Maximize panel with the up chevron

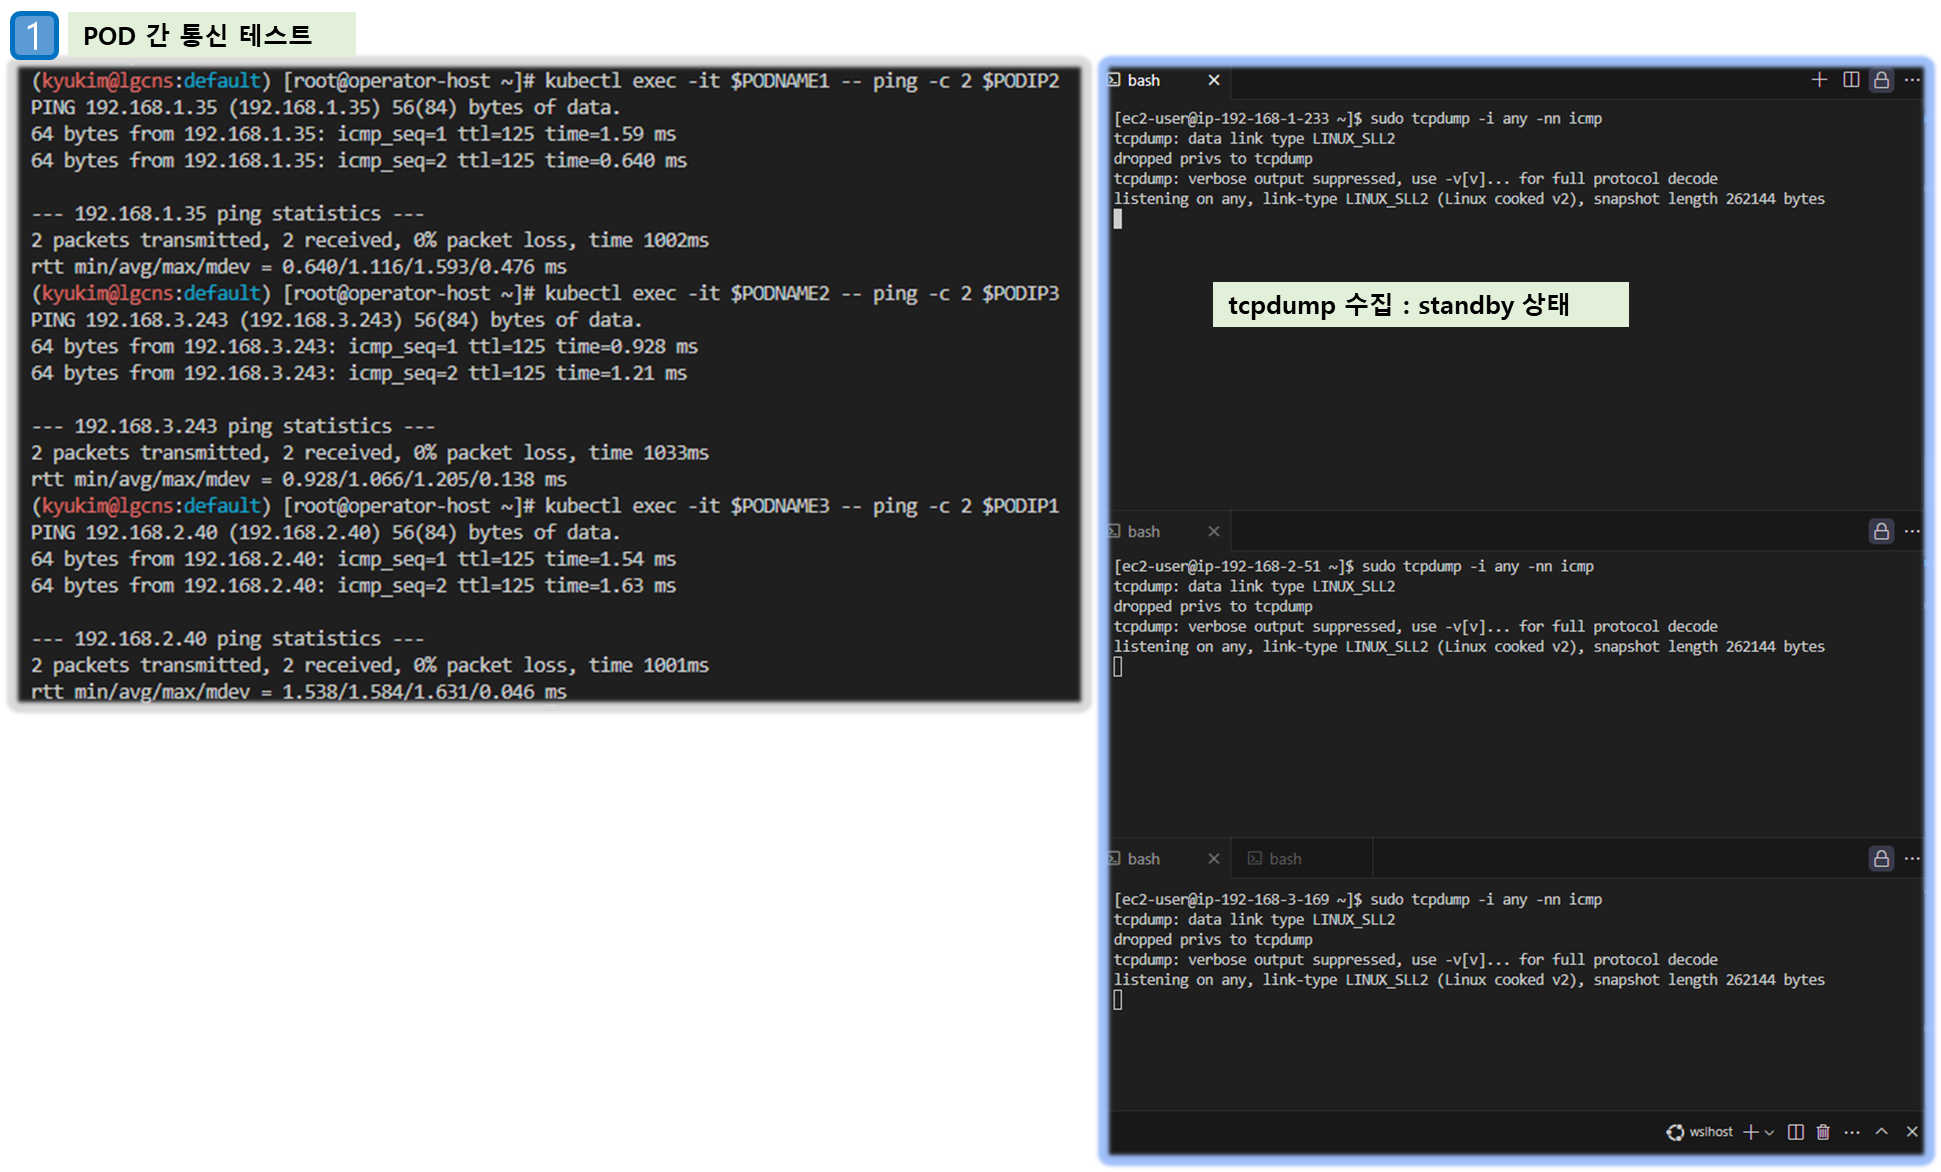(x=1881, y=1132)
